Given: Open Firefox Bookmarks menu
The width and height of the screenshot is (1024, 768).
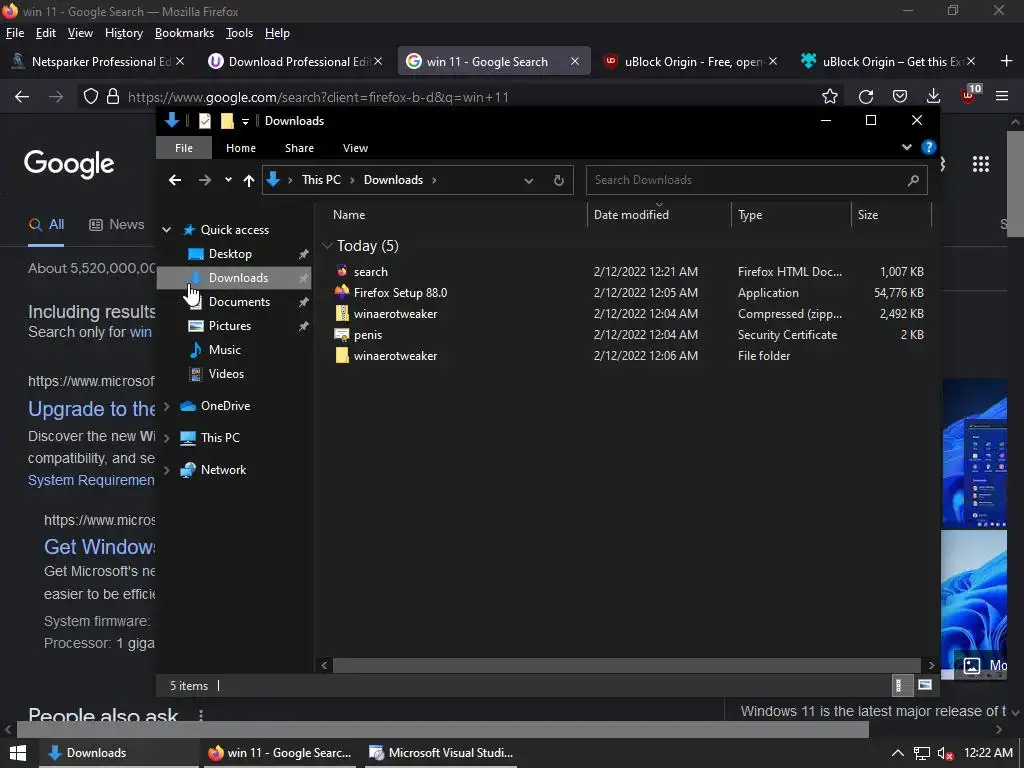Looking at the screenshot, I should 184,33.
